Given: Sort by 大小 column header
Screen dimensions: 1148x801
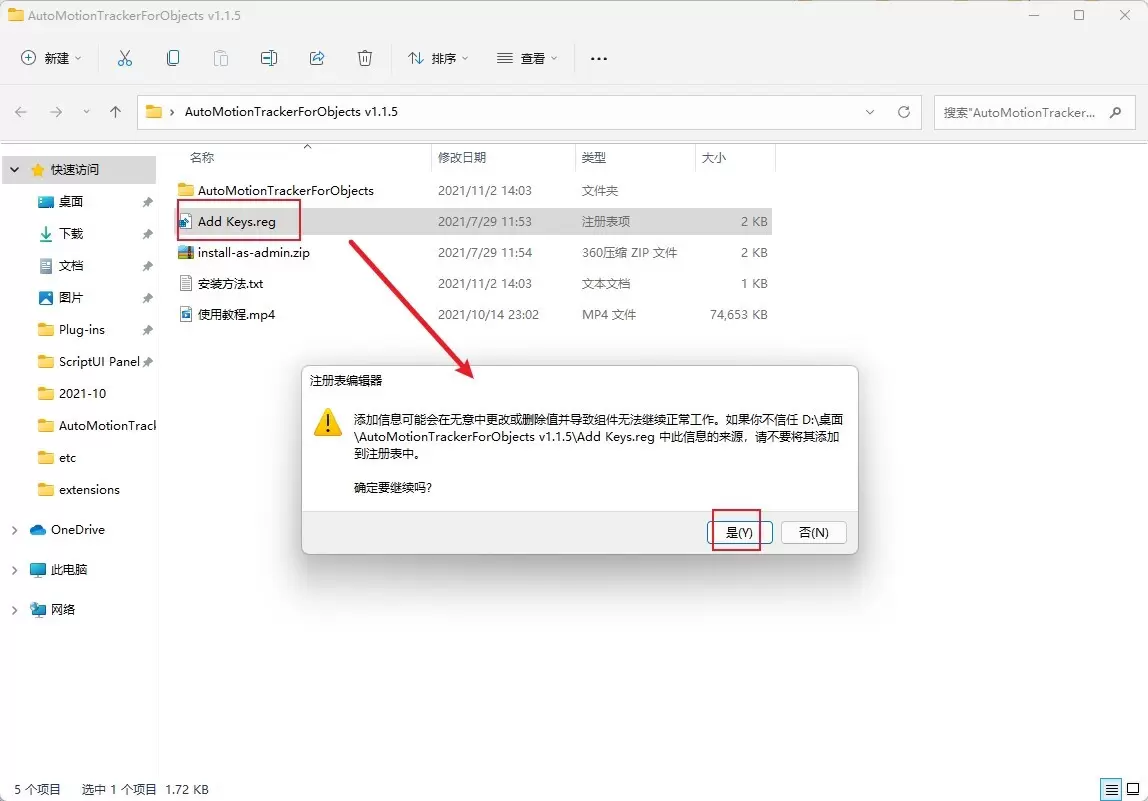Looking at the screenshot, I should (714, 157).
